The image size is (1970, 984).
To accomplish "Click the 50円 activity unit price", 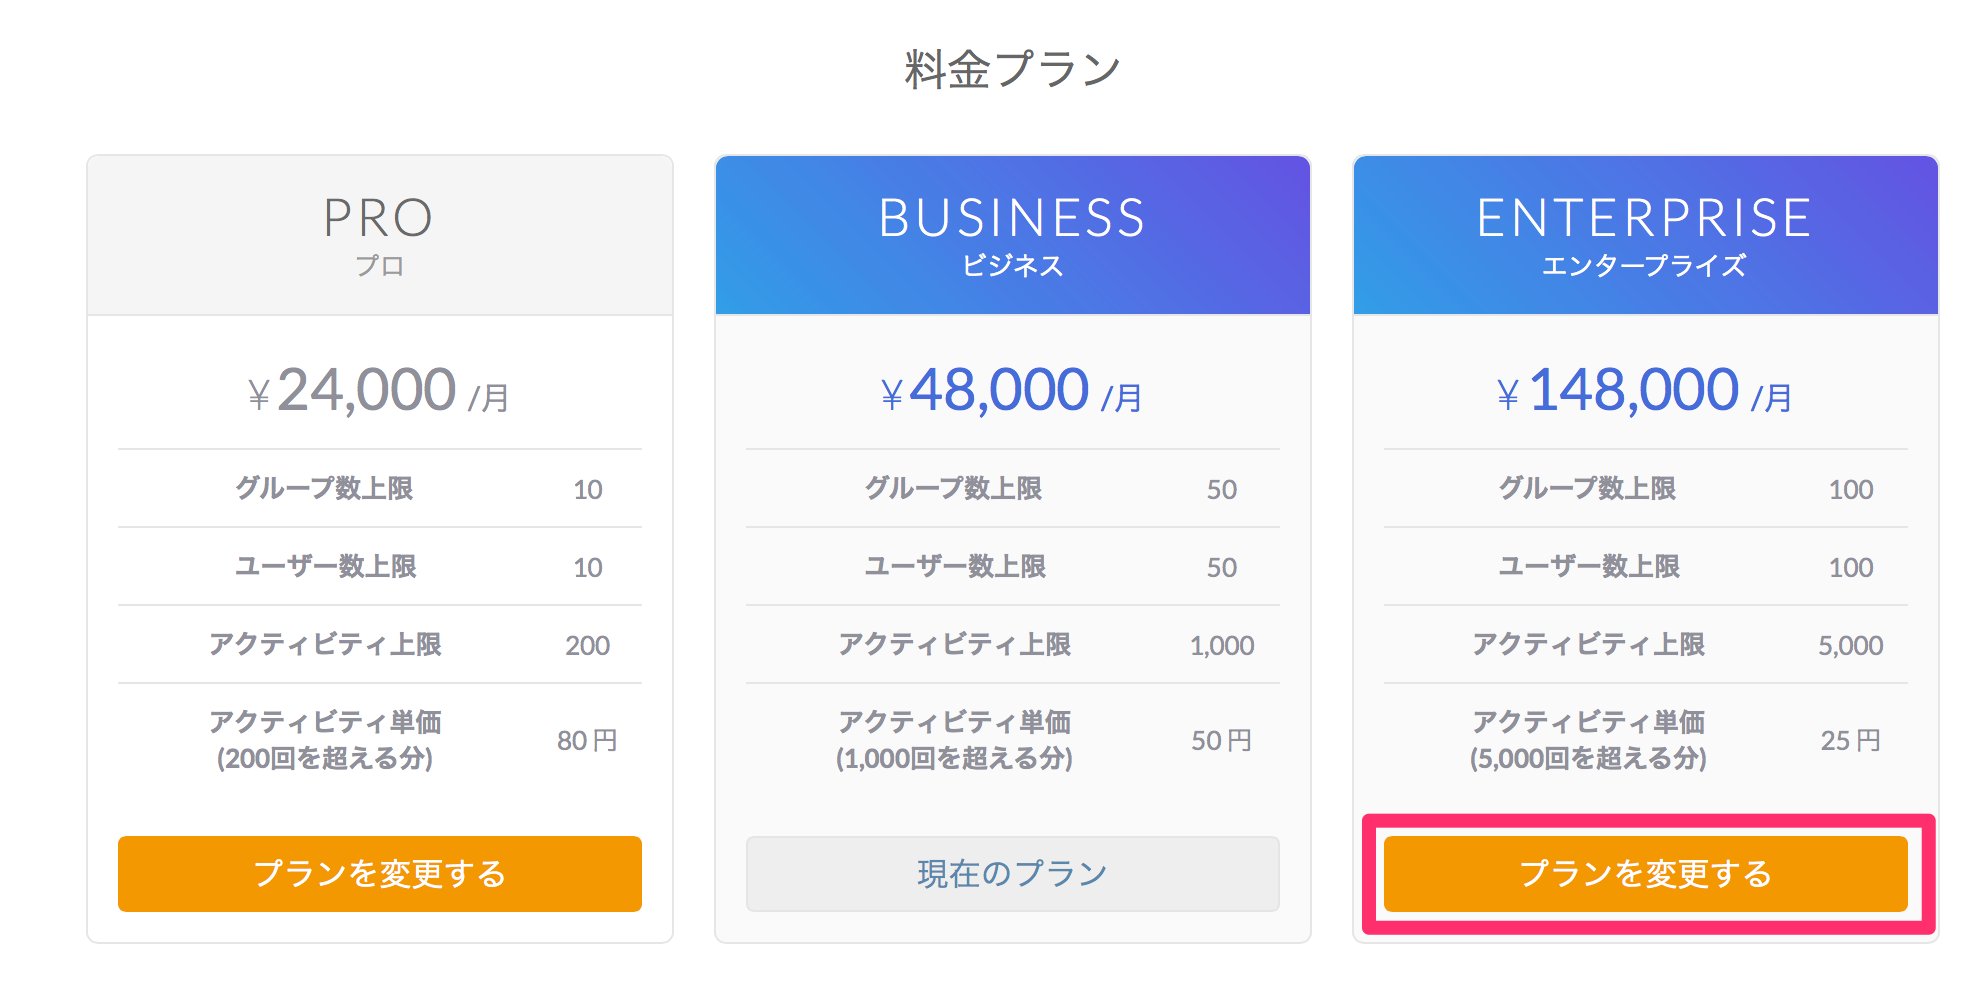I will coord(1221,741).
